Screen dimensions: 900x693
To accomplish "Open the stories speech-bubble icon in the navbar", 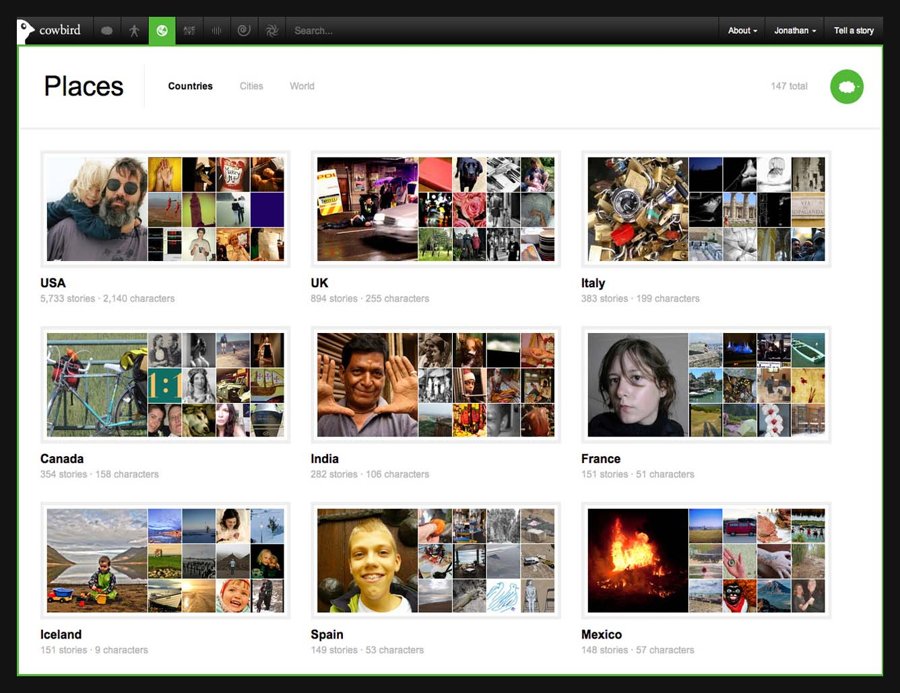I will click(107, 31).
